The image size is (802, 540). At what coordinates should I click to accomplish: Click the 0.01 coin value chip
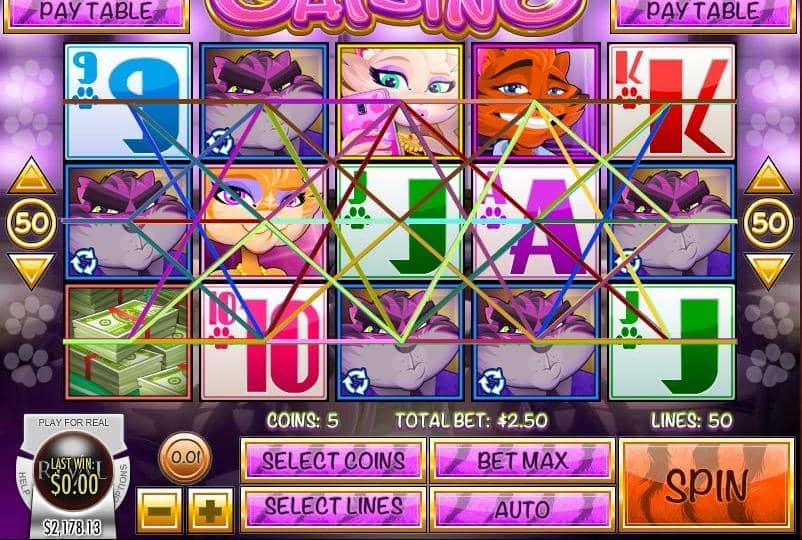[185, 457]
